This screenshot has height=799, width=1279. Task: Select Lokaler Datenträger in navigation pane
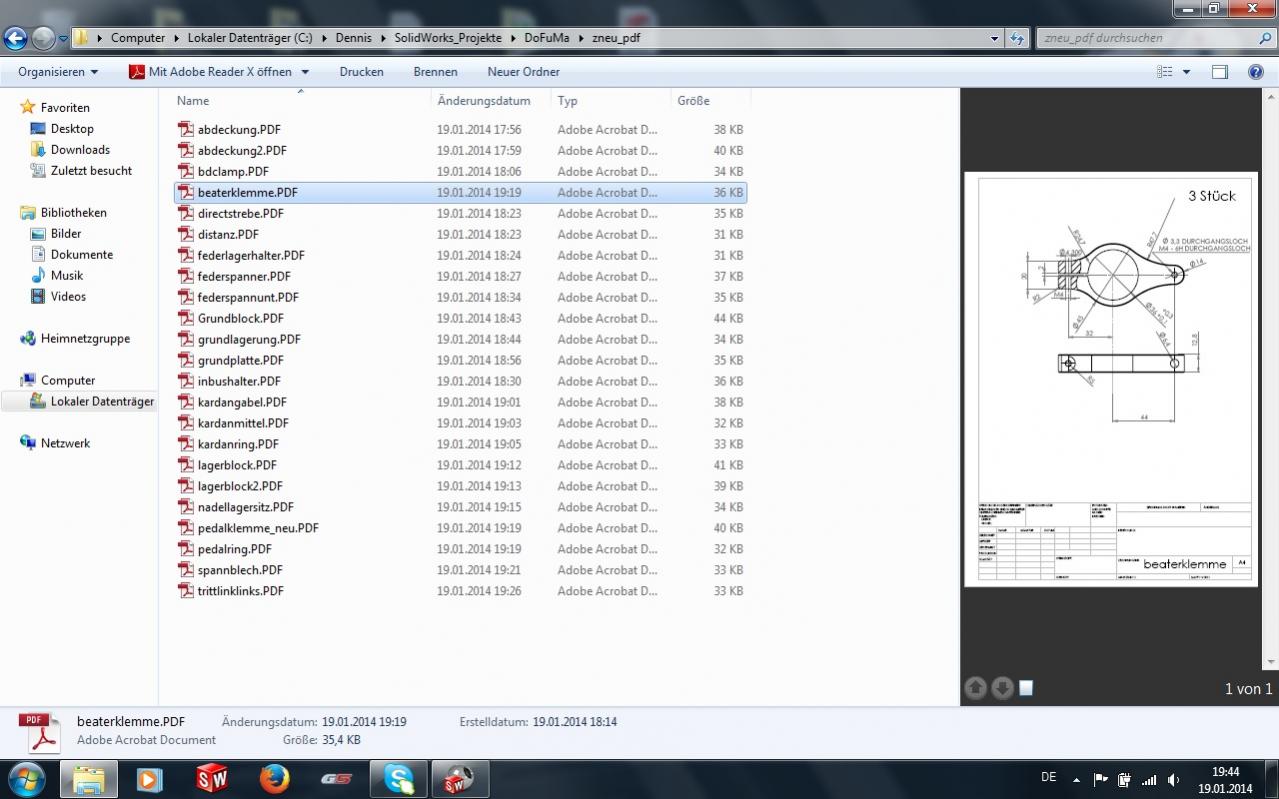click(x=102, y=402)
